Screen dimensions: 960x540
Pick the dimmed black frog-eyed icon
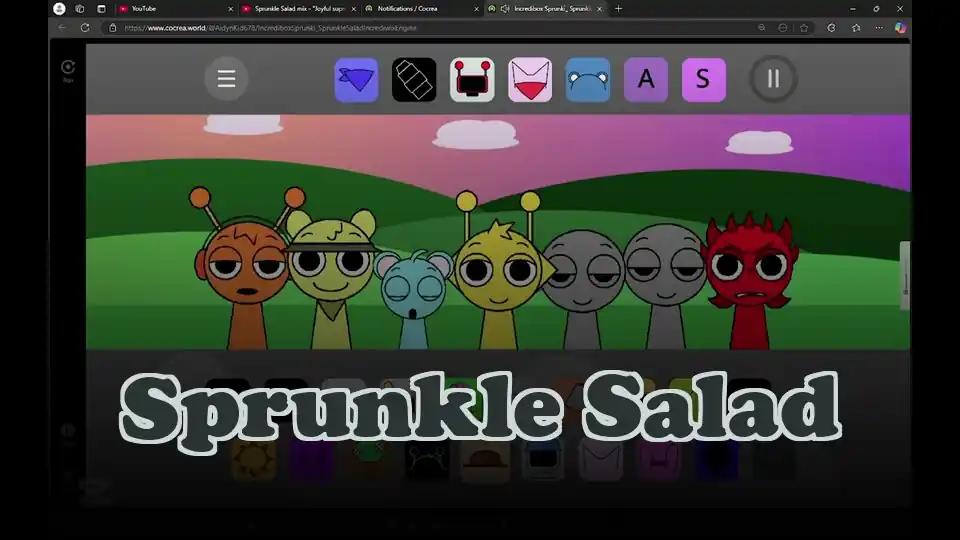coord(427,460)
